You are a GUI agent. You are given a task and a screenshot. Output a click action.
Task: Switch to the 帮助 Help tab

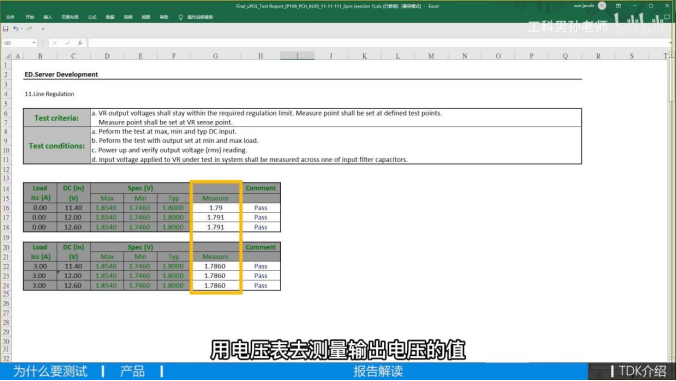point(164,17)
